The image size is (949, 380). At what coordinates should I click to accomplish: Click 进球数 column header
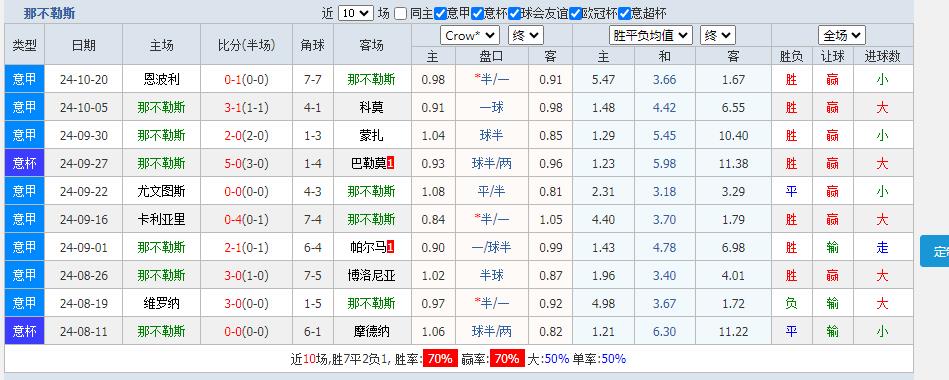coord(882,56)
